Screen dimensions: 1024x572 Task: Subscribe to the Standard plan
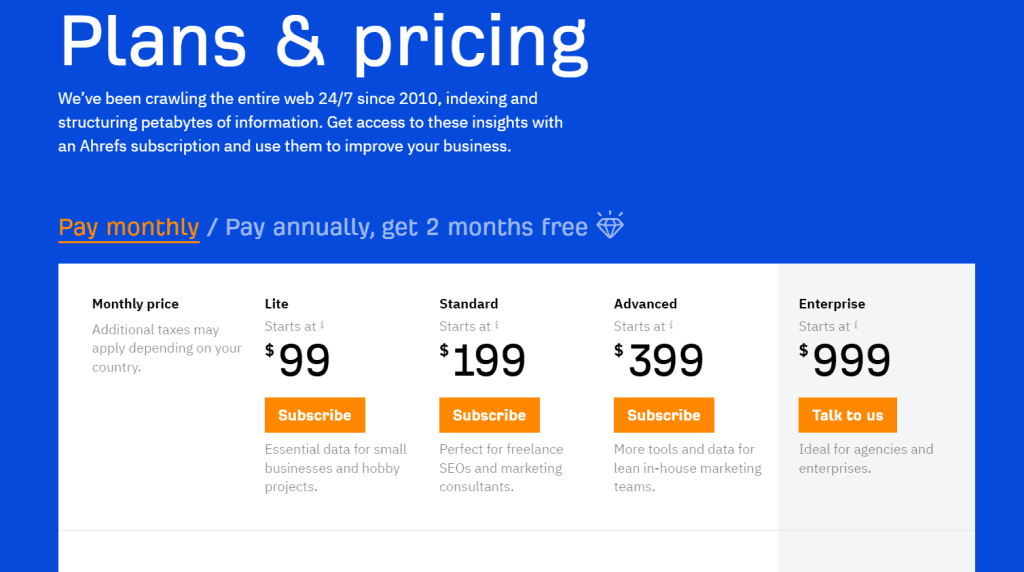(489, 415)
